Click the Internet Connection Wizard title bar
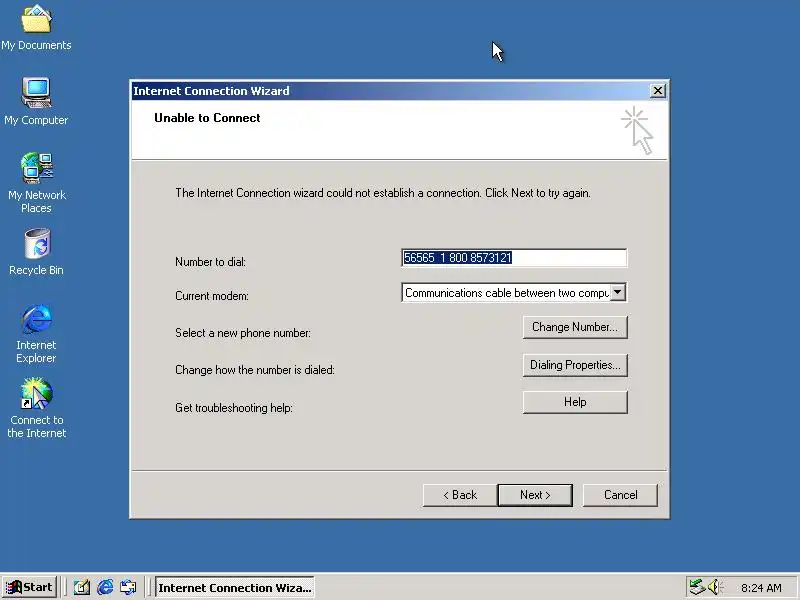The height and width of the screenshot is (600, 800). (x=390, y=91)
